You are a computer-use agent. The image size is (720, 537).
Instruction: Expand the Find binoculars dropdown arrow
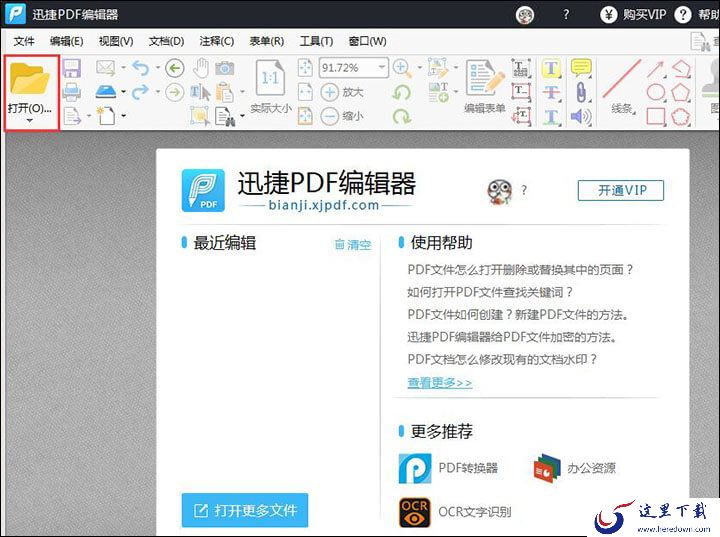(x=242, y=116)
